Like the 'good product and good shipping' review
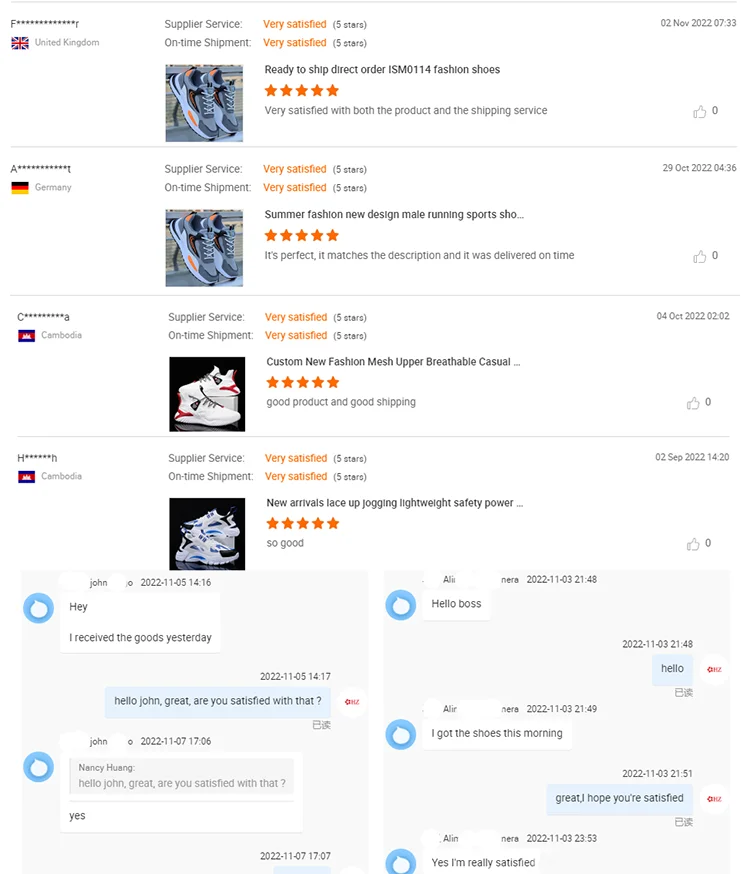This screenshot has width=750, height=874. (x=693, y=403)
